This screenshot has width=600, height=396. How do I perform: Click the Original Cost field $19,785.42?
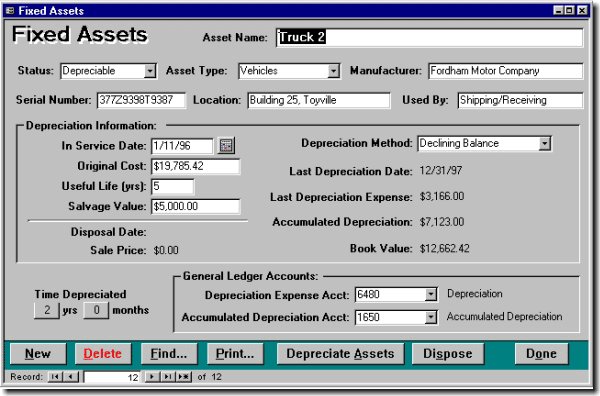[196, 166]
